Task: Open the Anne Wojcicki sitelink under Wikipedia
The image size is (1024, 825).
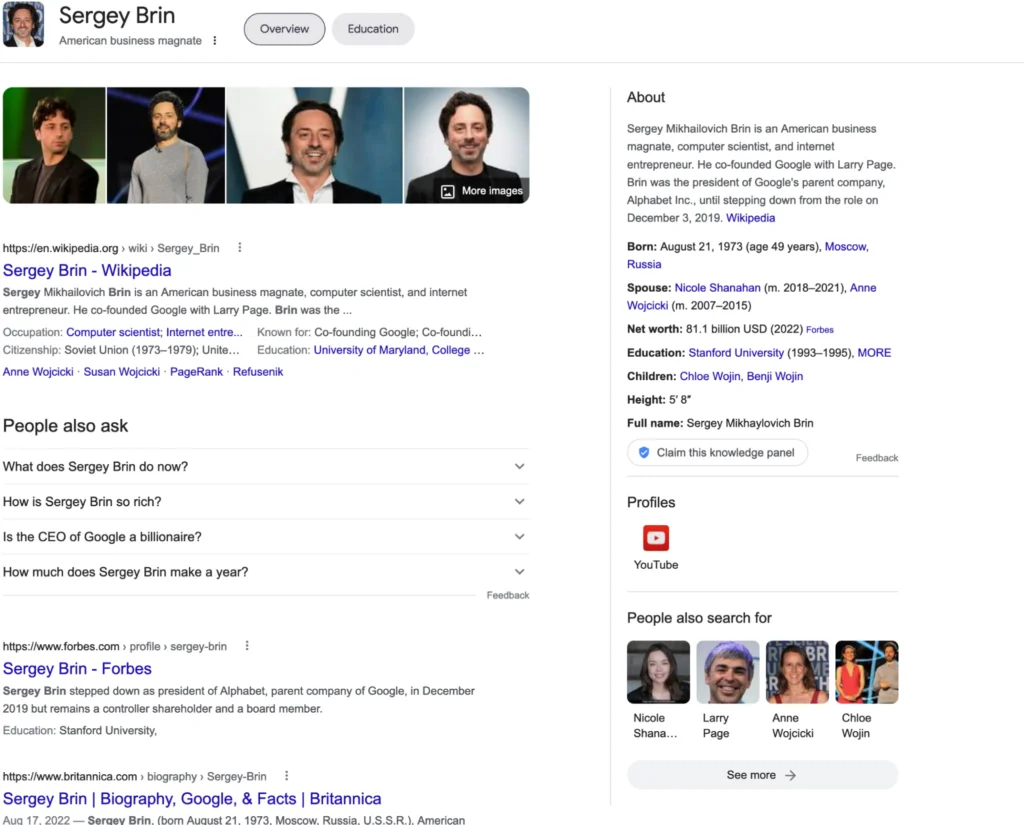Action: pos(38,372)
